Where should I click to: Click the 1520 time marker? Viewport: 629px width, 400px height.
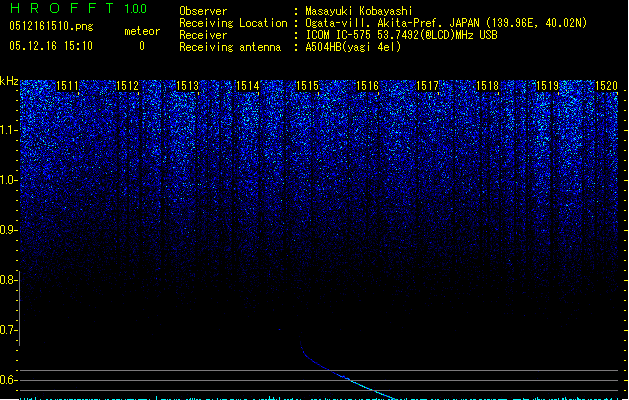coord(606,87)
